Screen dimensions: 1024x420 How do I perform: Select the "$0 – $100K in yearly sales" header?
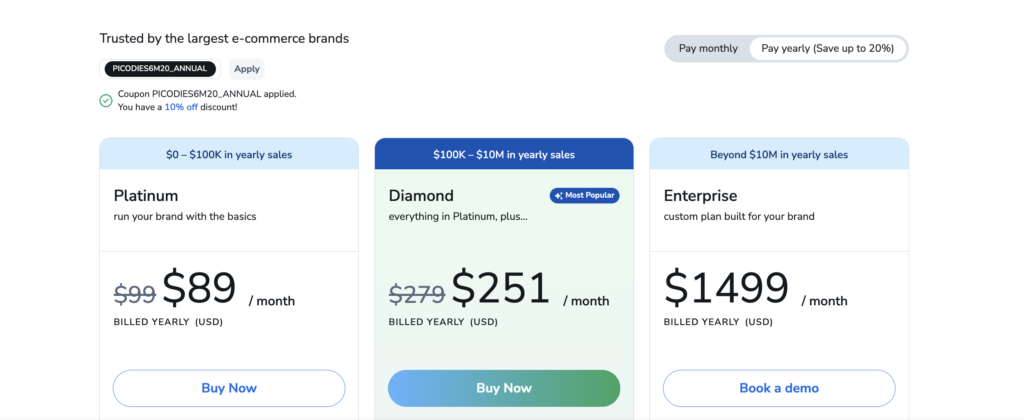click(x=229, y=154)
